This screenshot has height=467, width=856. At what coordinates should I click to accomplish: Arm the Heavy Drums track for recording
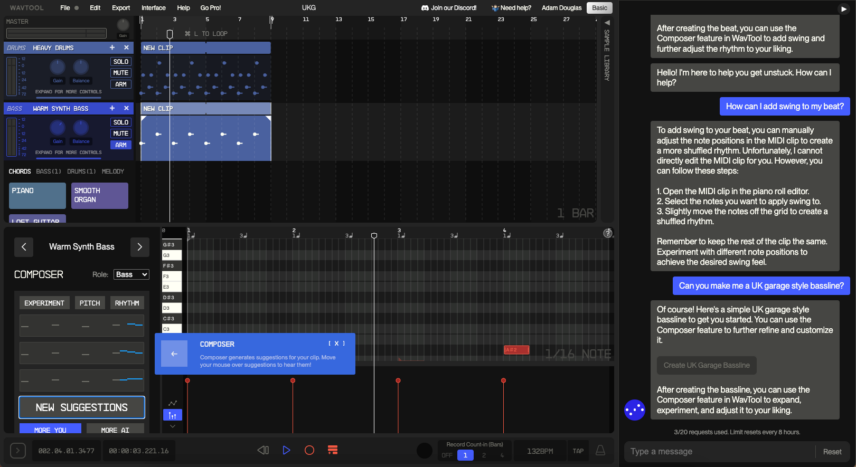pos(121,84)
